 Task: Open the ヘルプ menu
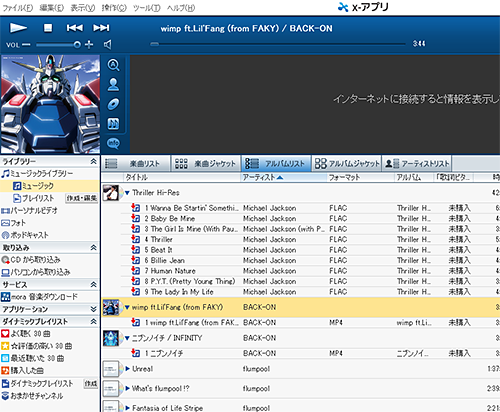pyautogui.click(x=181, y=8)
